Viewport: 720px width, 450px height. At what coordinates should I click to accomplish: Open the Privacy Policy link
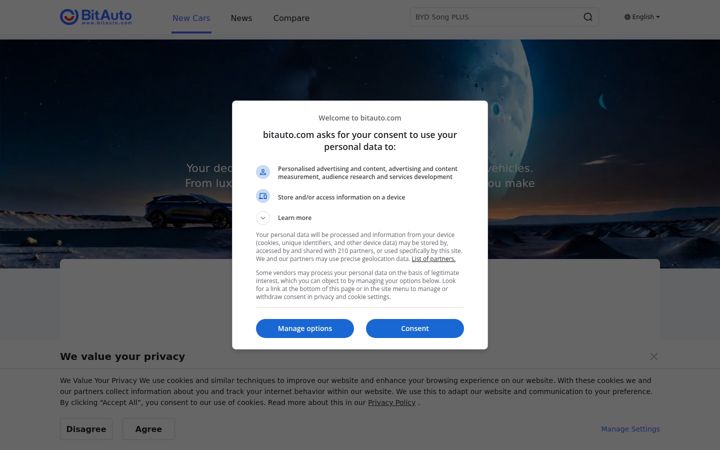click(x=392, y=403)
